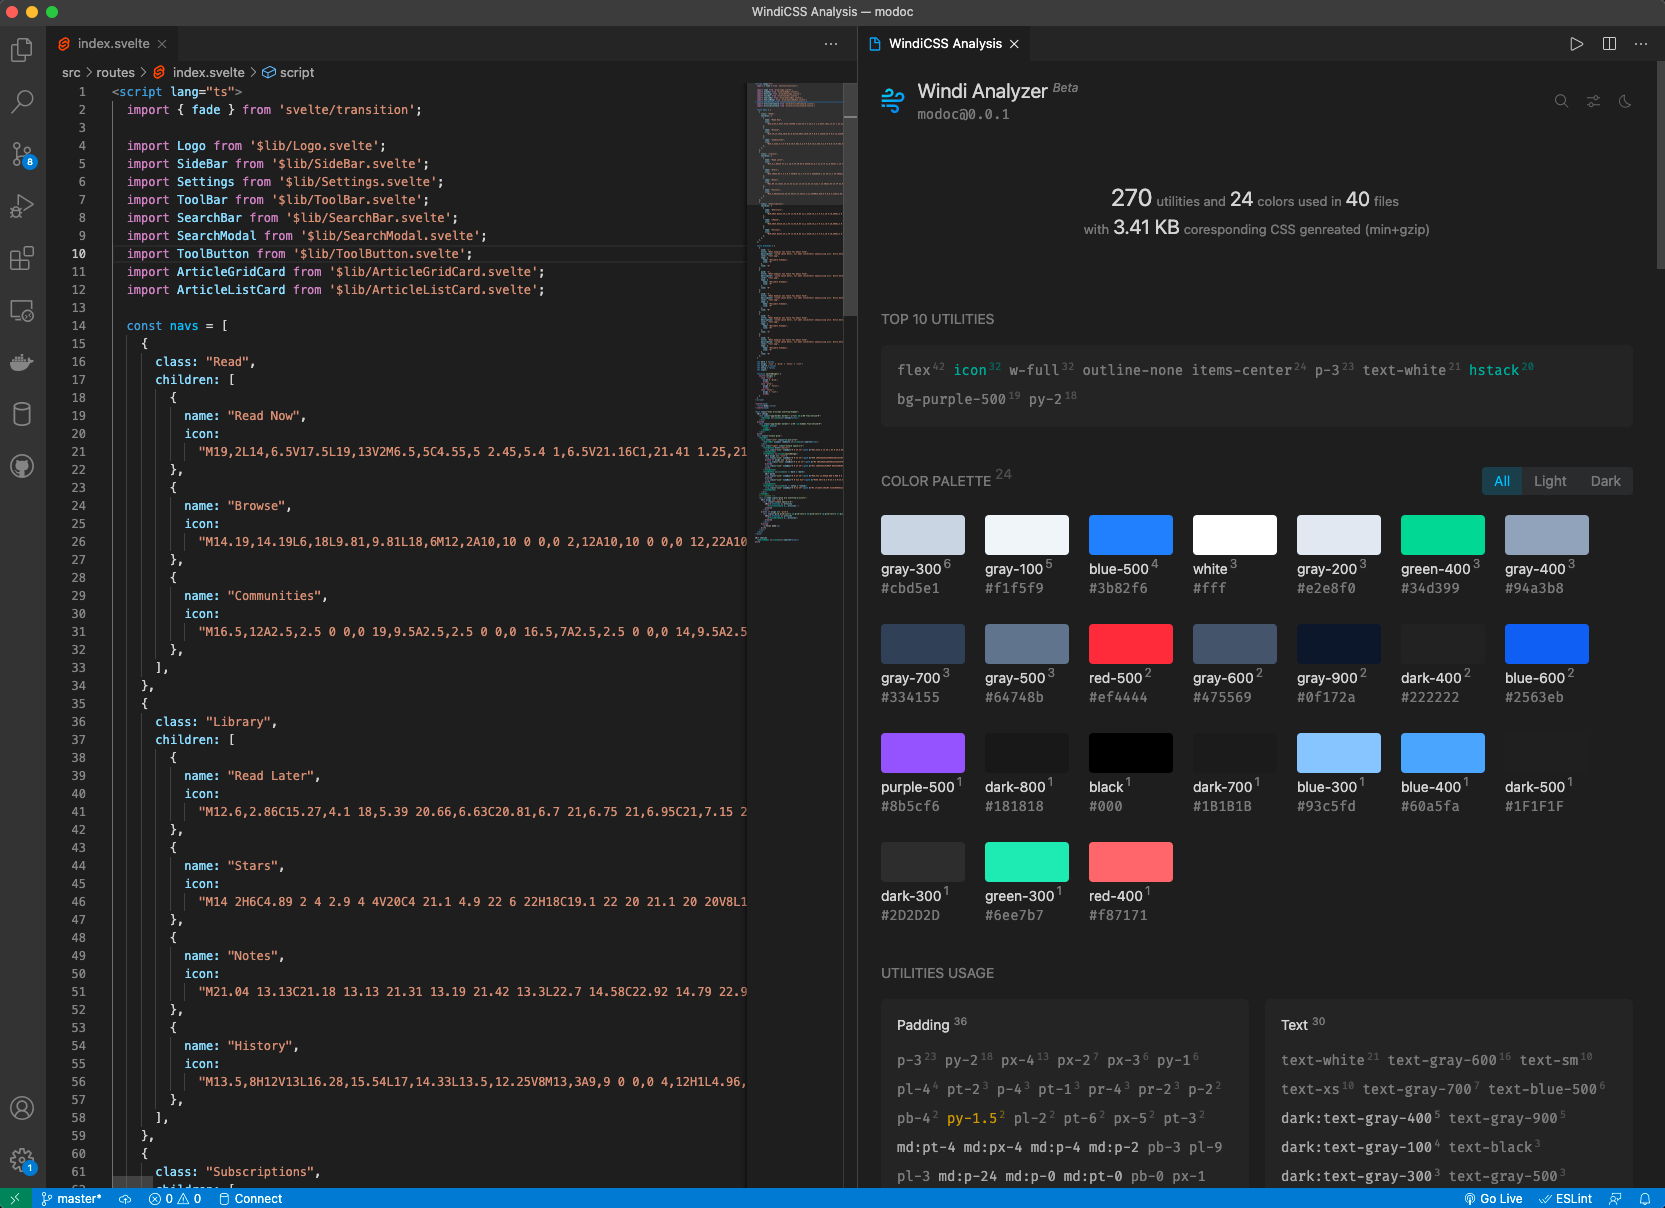This screenshot has height=1208, width=1665.
Task: Select the red-500 color swatch
Action: (x=1131, y=644)
